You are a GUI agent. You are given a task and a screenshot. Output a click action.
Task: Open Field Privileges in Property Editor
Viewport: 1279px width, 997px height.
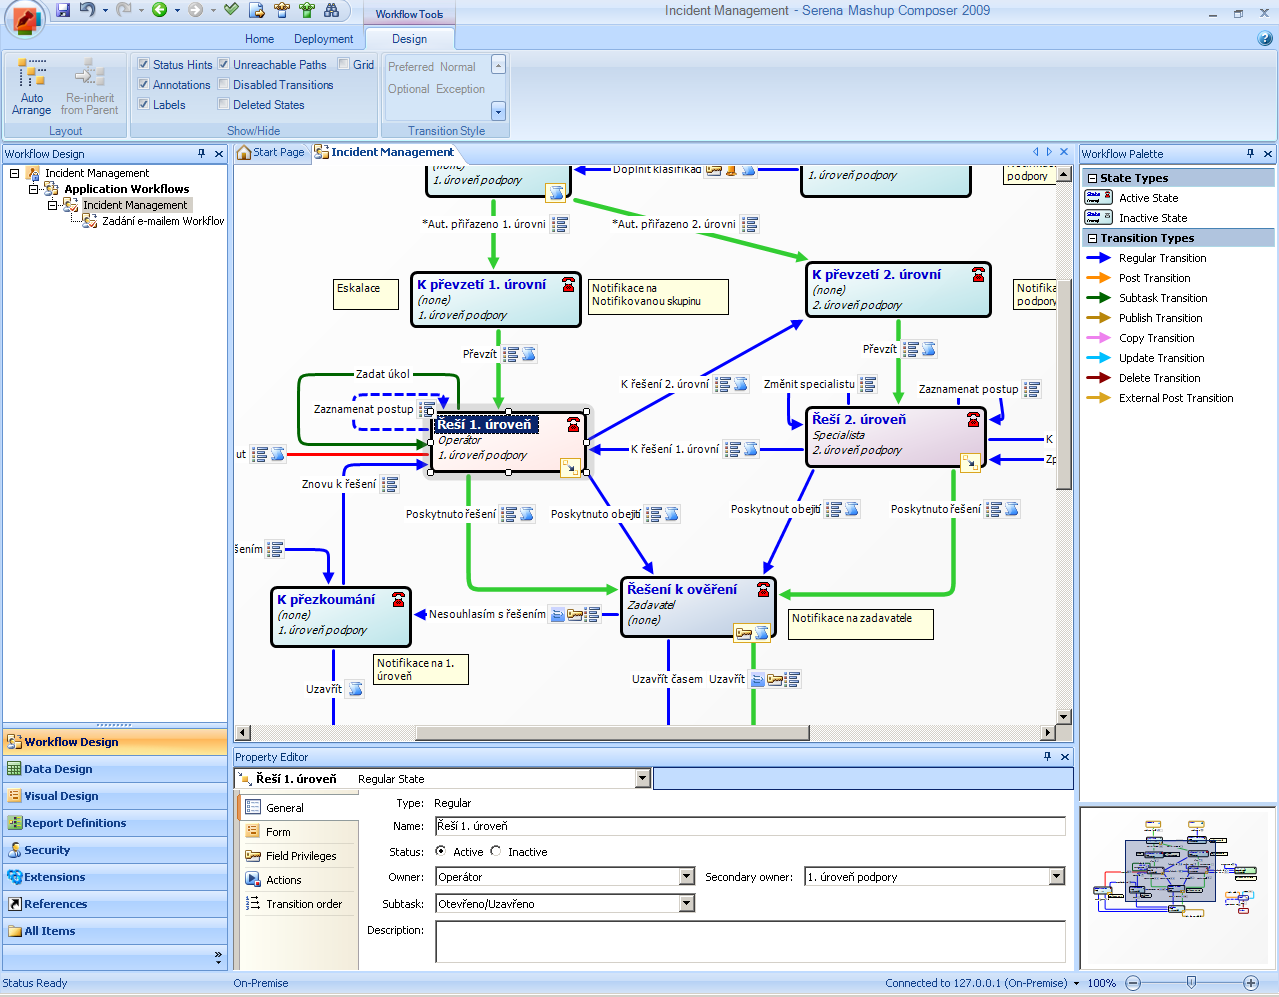[300, 856]
